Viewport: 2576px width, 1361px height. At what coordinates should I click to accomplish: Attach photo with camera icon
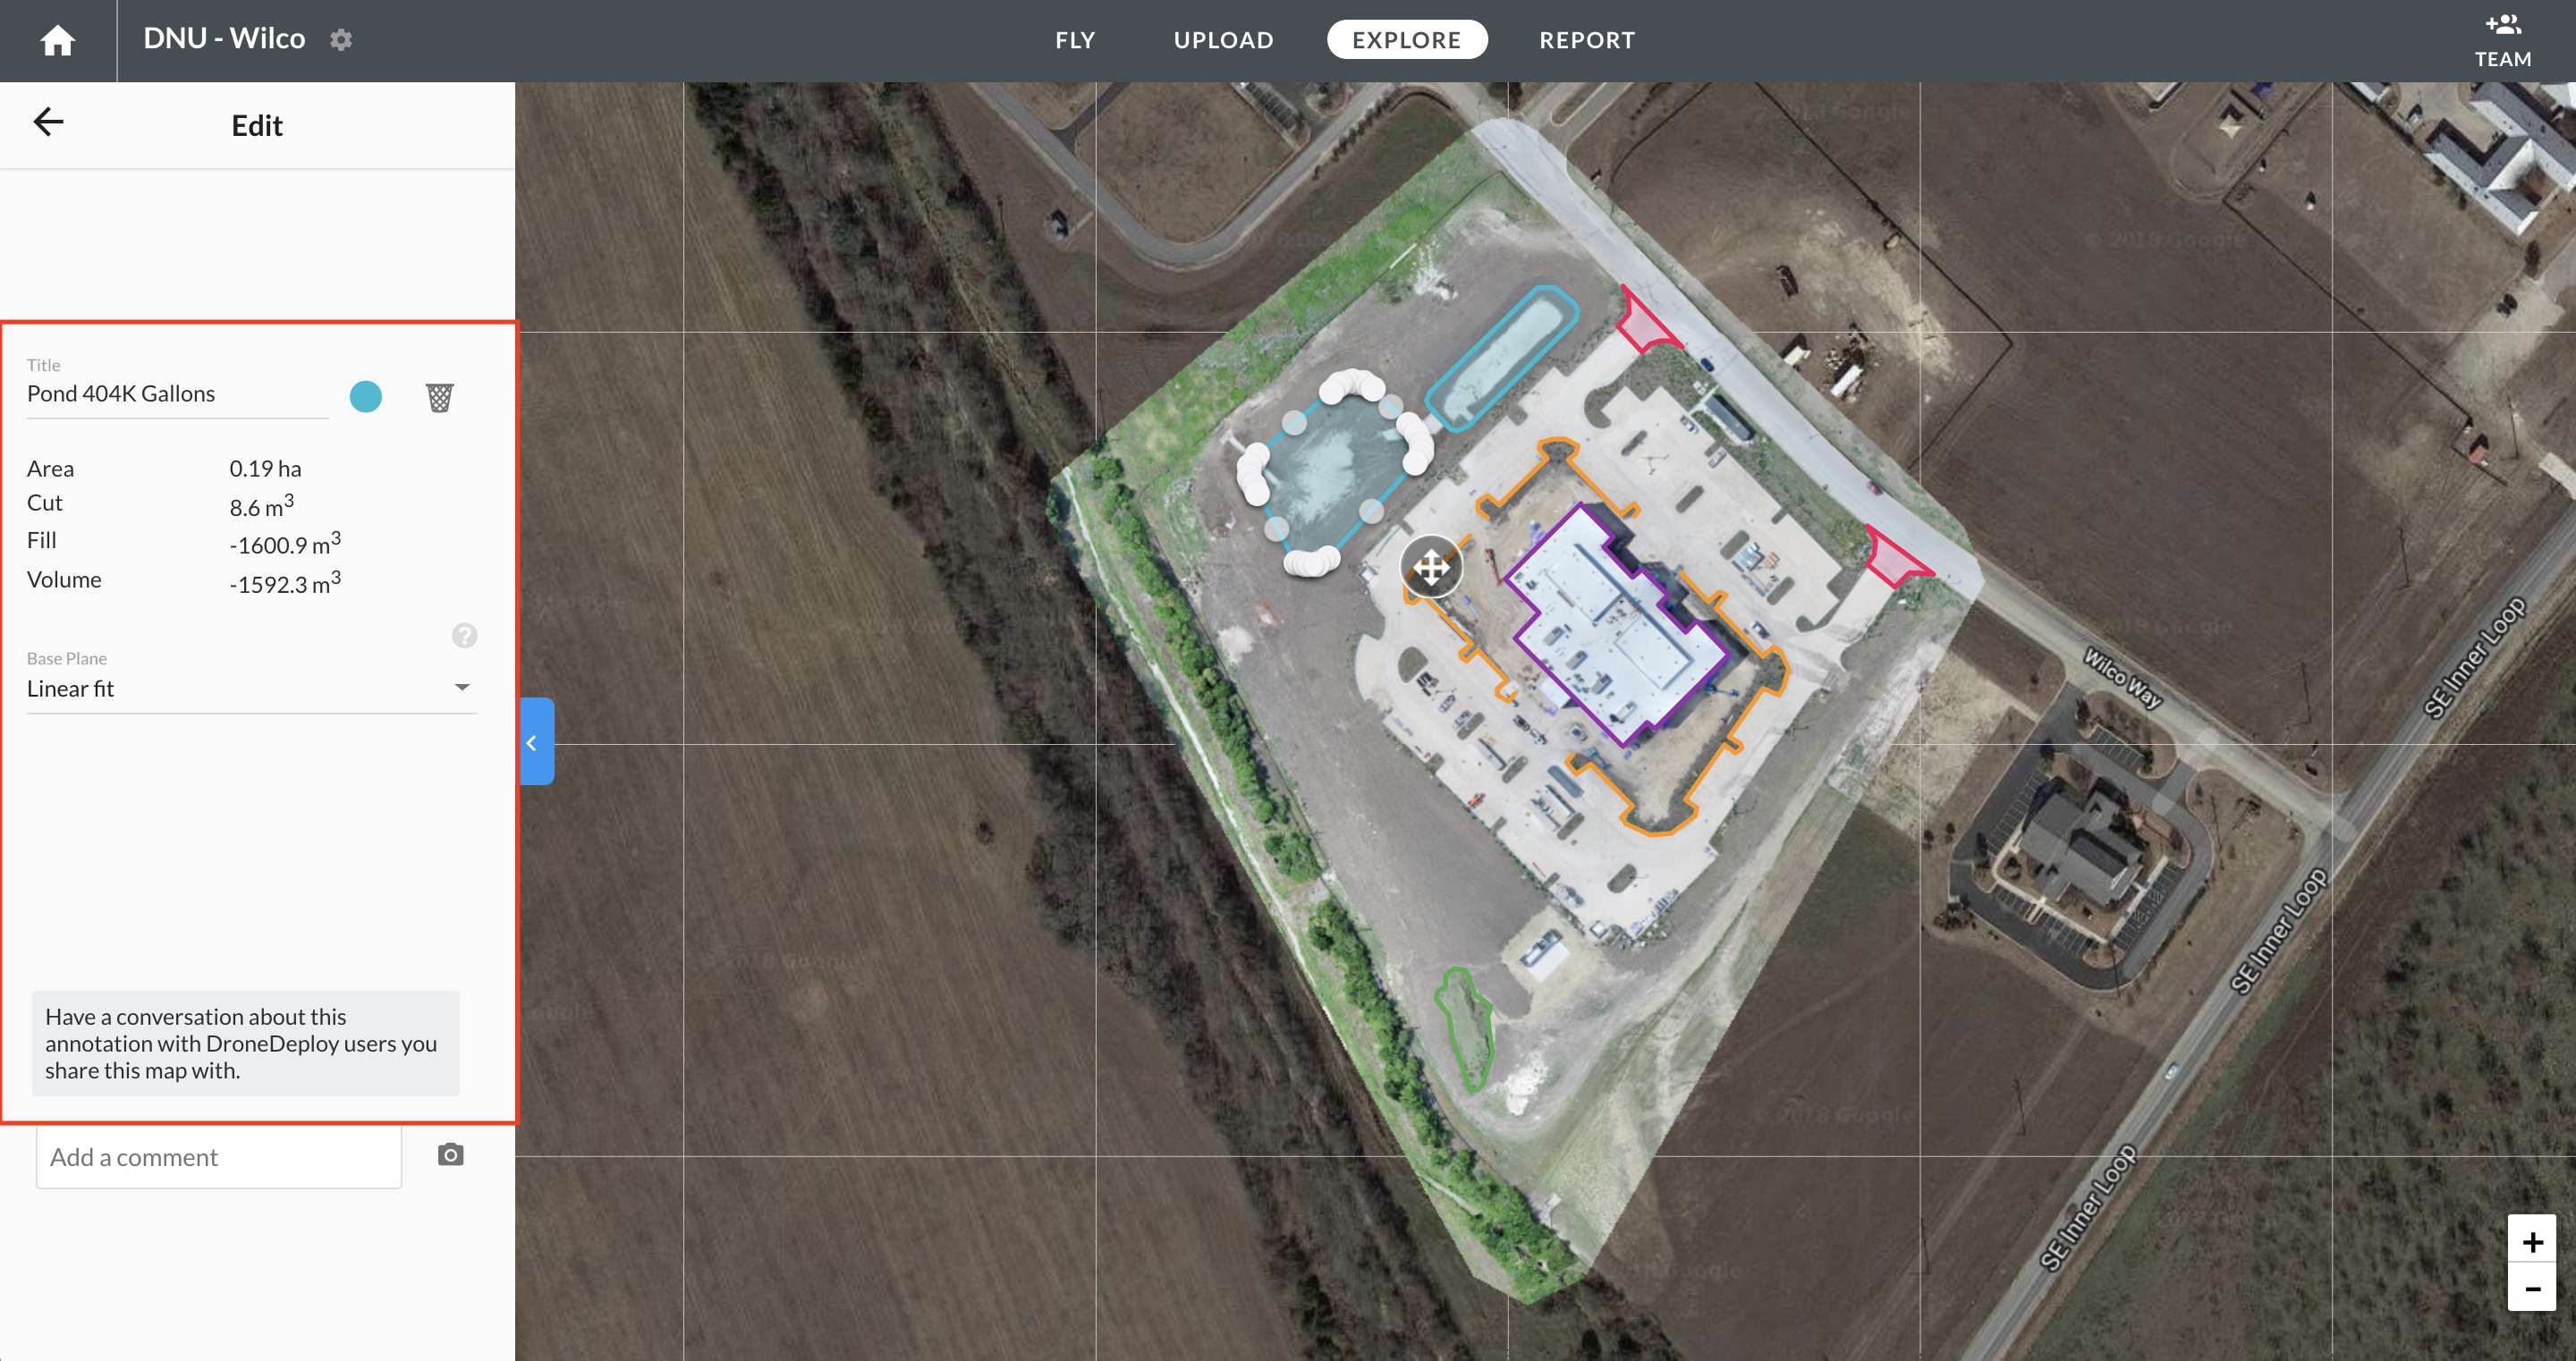[x=450, y=1155]
